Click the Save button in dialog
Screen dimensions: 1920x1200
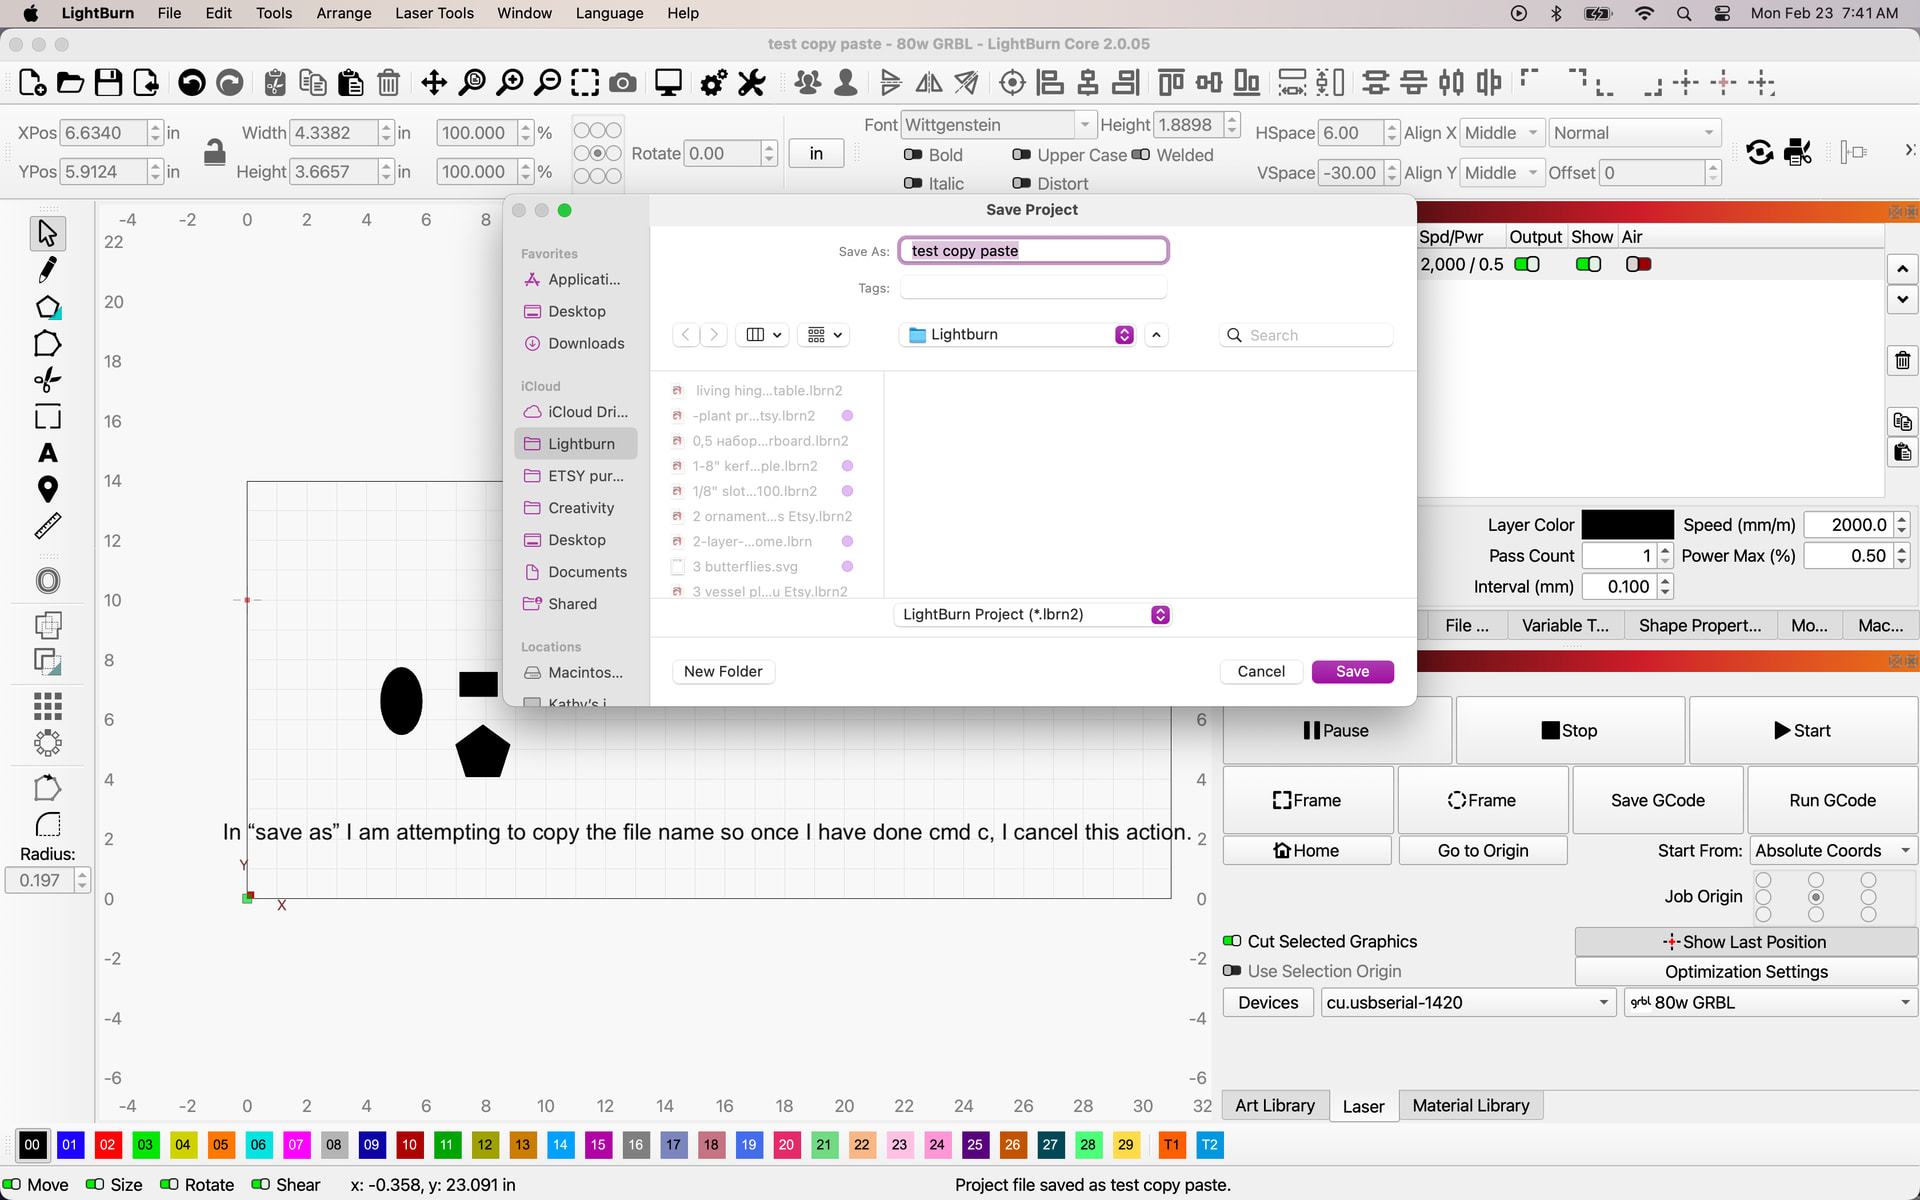pyautogui.click(x=1352, y=671)
